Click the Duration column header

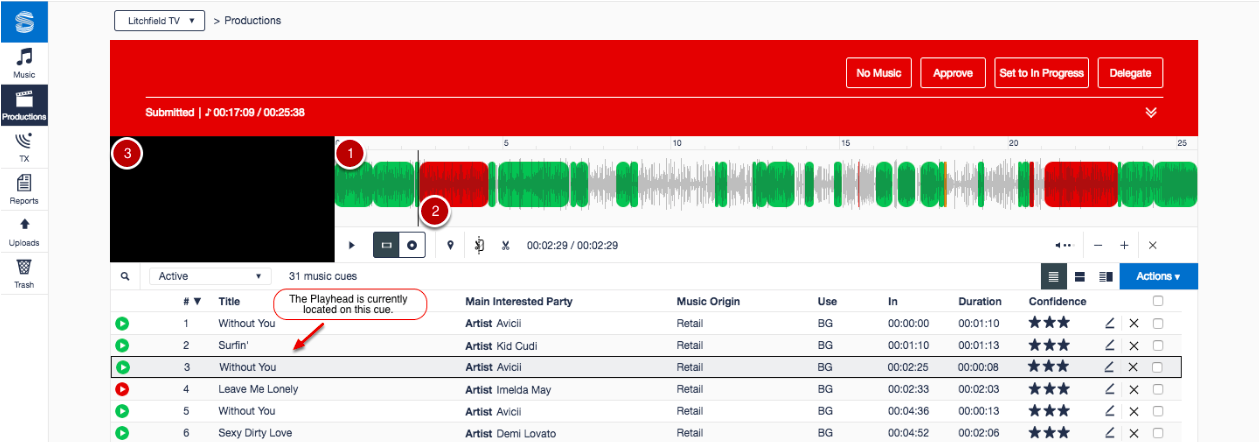pyautogui.click(x=980, y=301)
